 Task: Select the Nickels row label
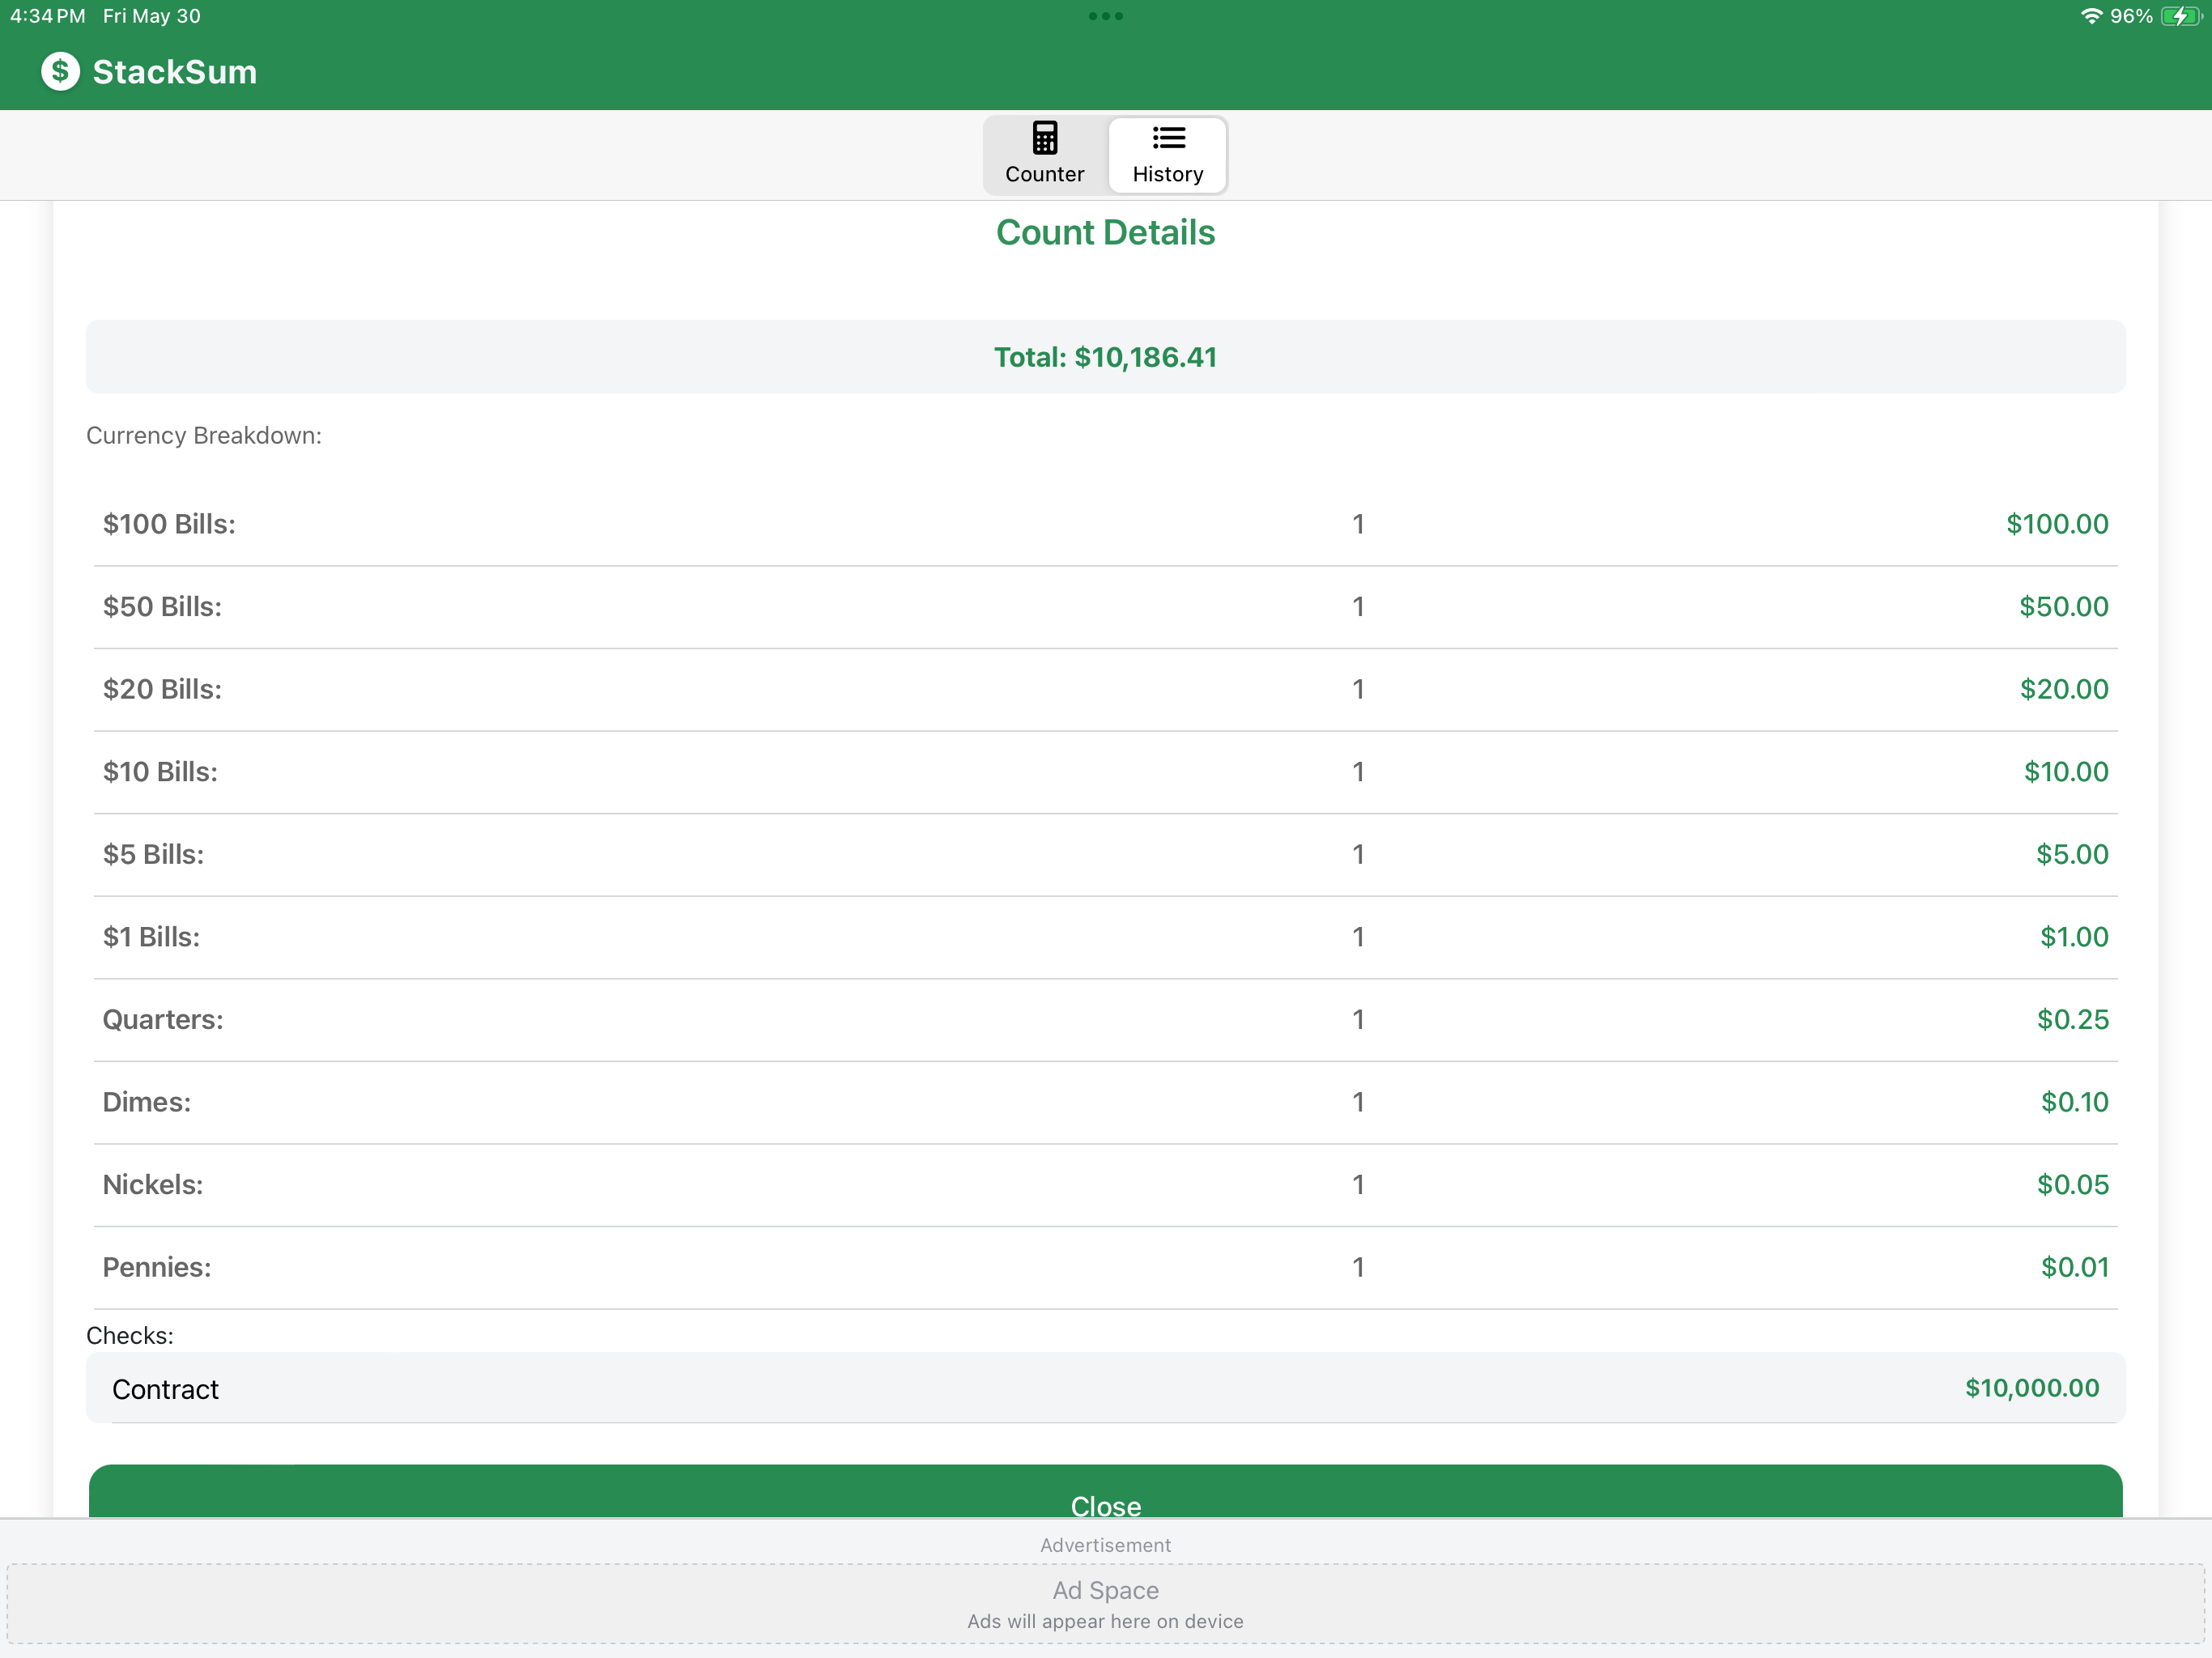[152, 1185]
